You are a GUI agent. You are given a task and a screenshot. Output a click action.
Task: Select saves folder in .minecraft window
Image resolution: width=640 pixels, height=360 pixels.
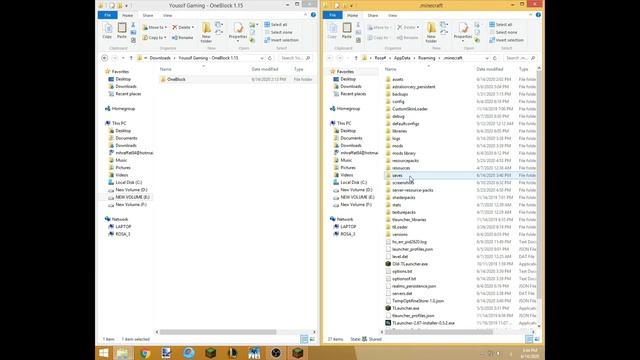[x=397, y=175]
